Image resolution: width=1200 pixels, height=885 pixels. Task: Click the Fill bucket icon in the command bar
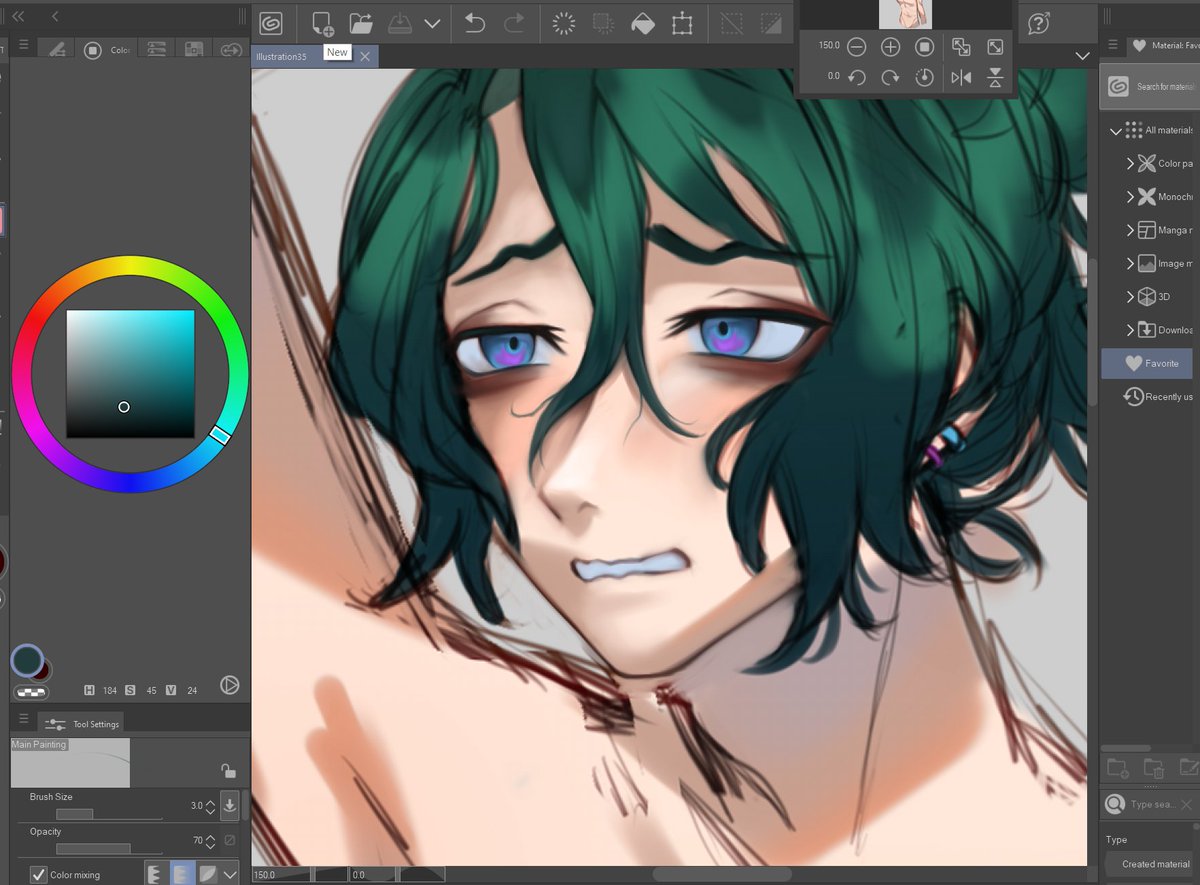(642, 23)
